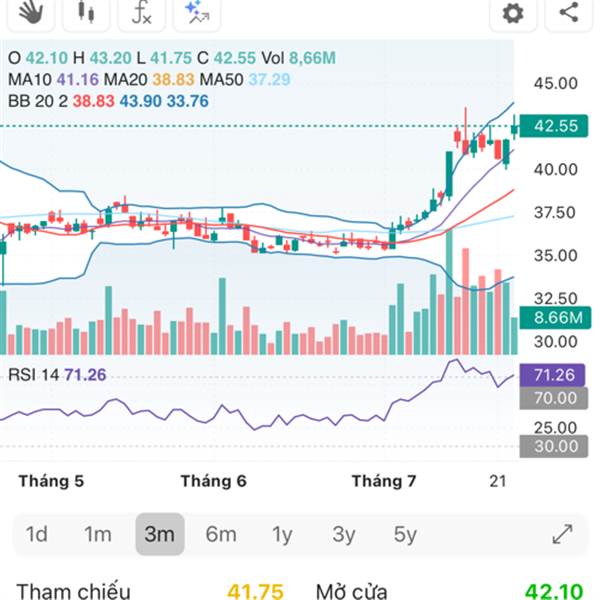The width and height of the screenshot is (600, 600).
Task: Click the Mở cửa value 42.10
Action: click(x=554, y=591)
